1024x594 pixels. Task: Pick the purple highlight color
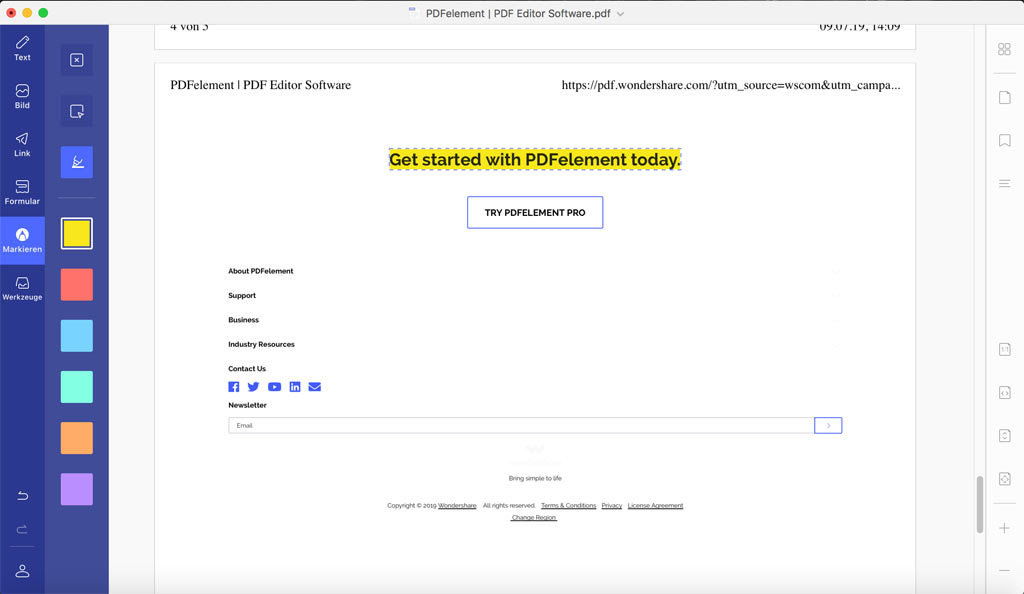pyautogui.click(x=76, y=489)
